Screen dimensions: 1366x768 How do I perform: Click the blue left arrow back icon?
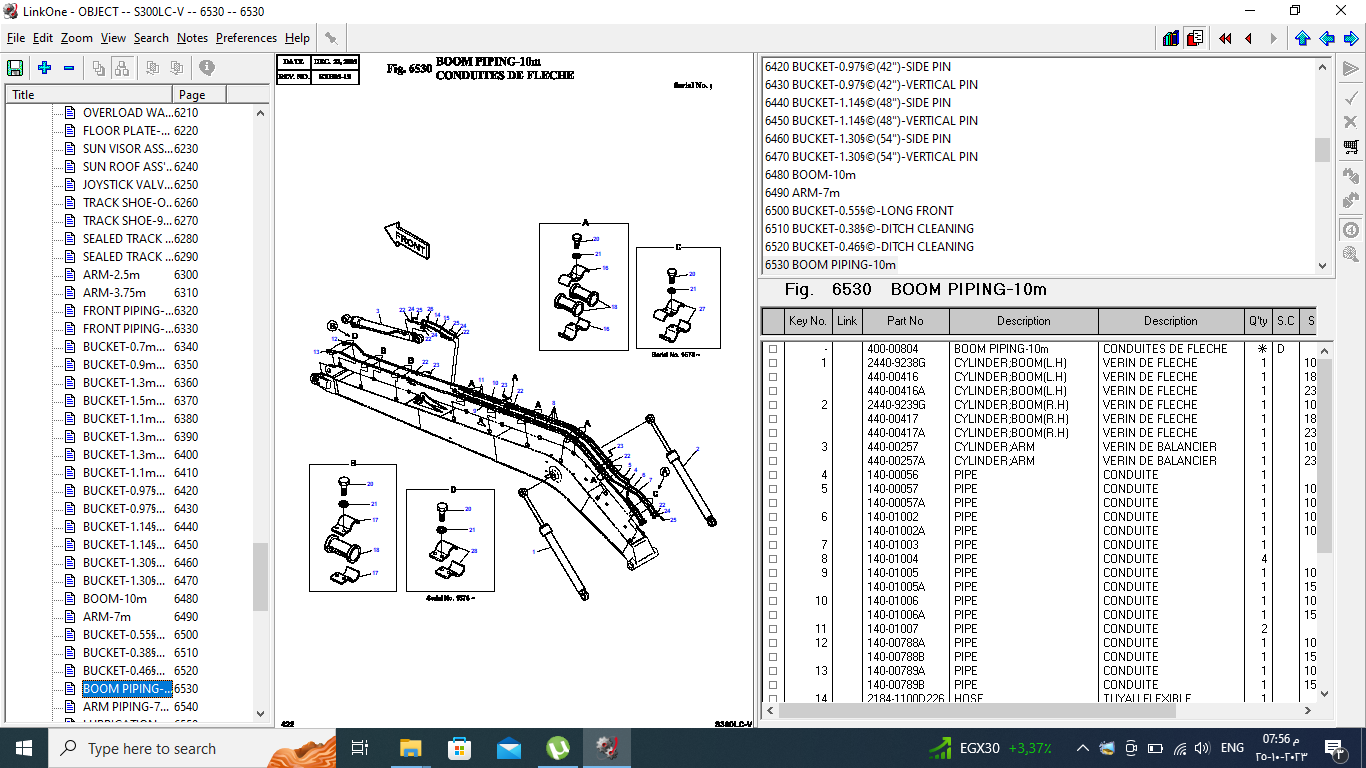[1327, 38]
